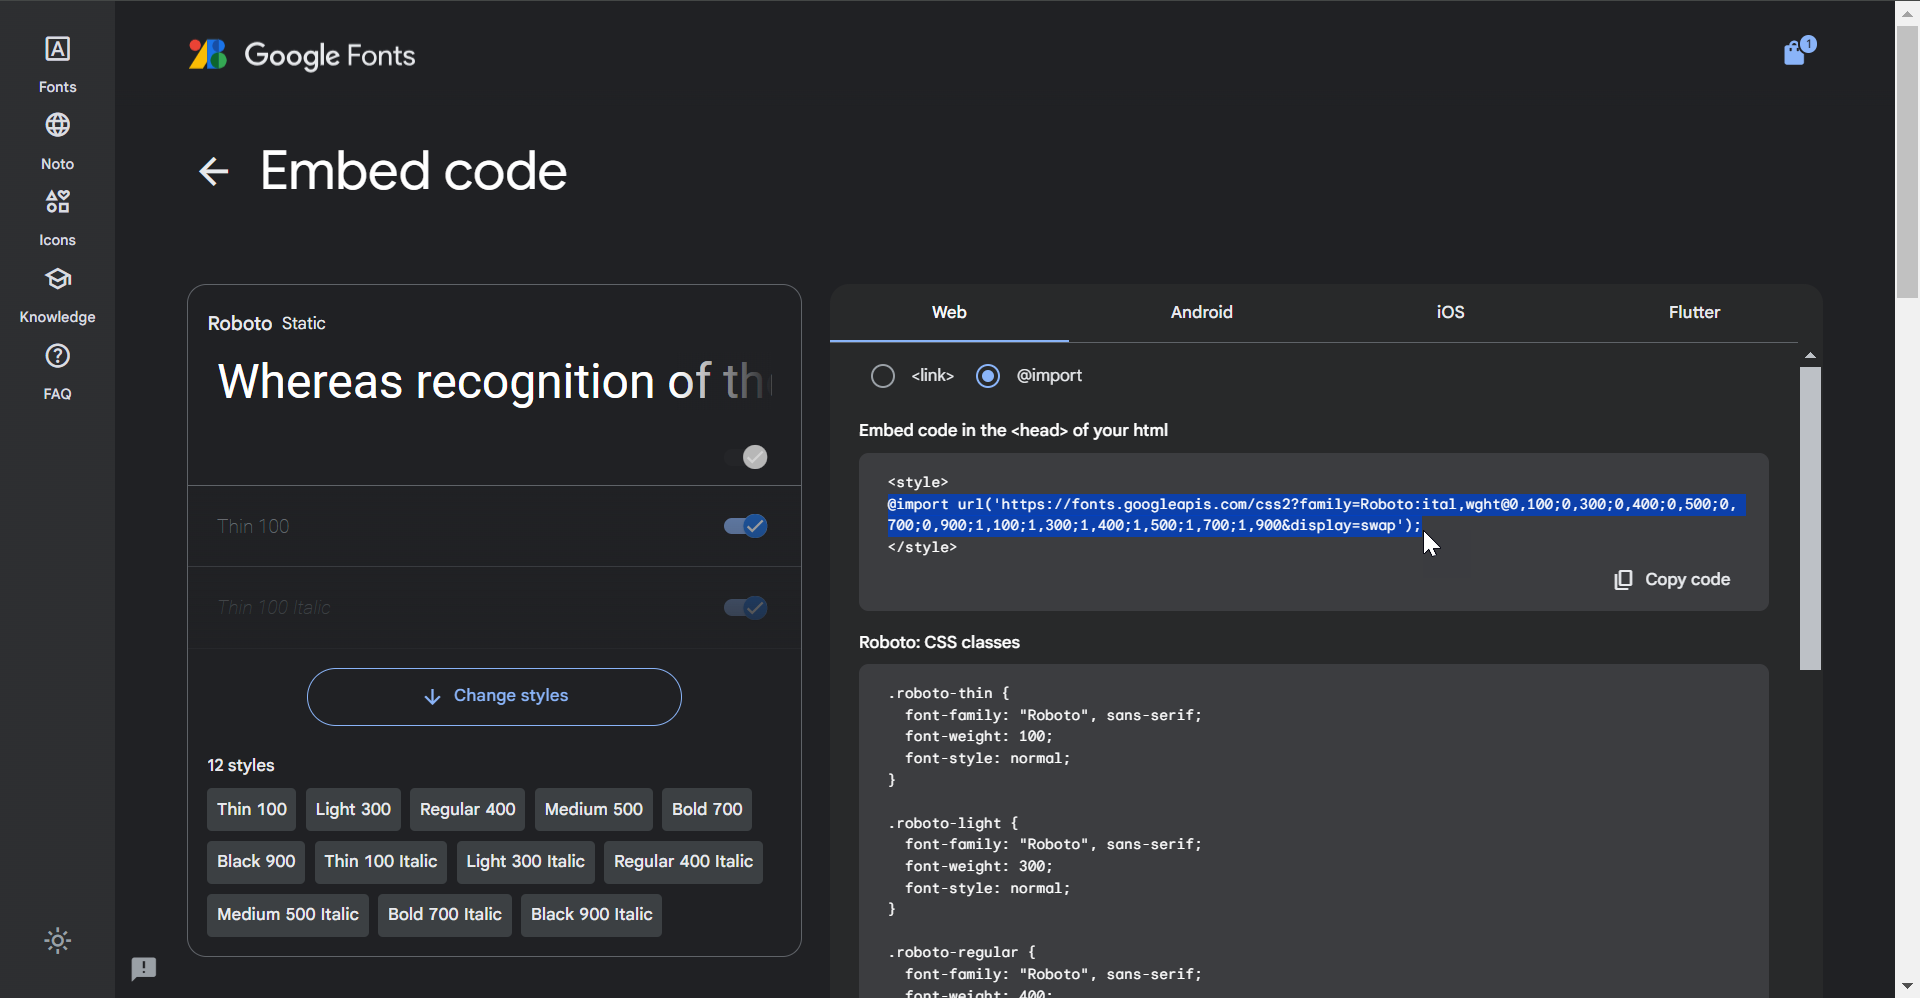Viewport: 1920px width, 998px height.
Task: Click the opening <style> tag line
Action: (918, 482)
